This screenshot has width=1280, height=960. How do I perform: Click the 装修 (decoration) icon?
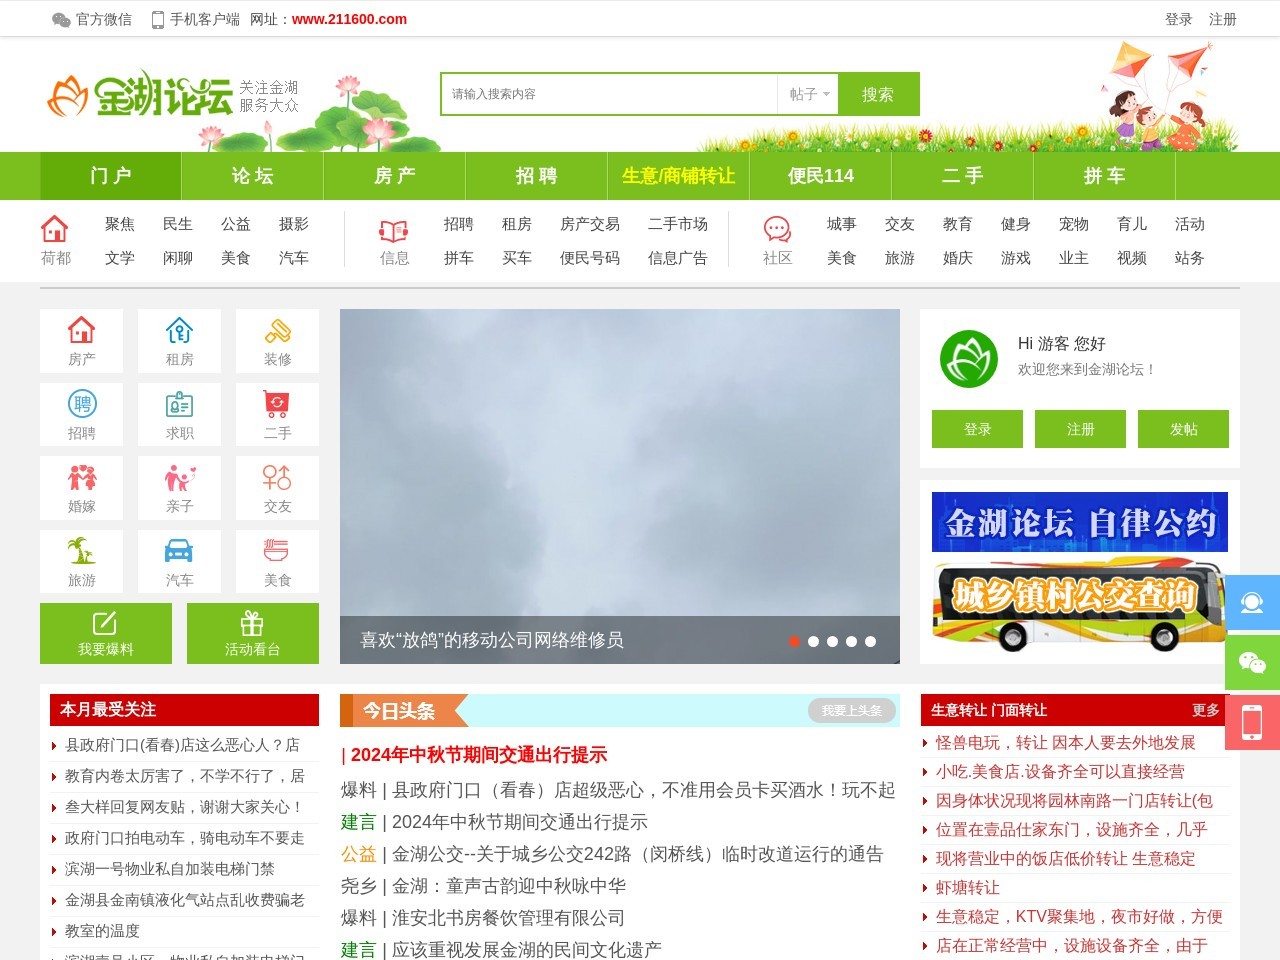point(277,340)
